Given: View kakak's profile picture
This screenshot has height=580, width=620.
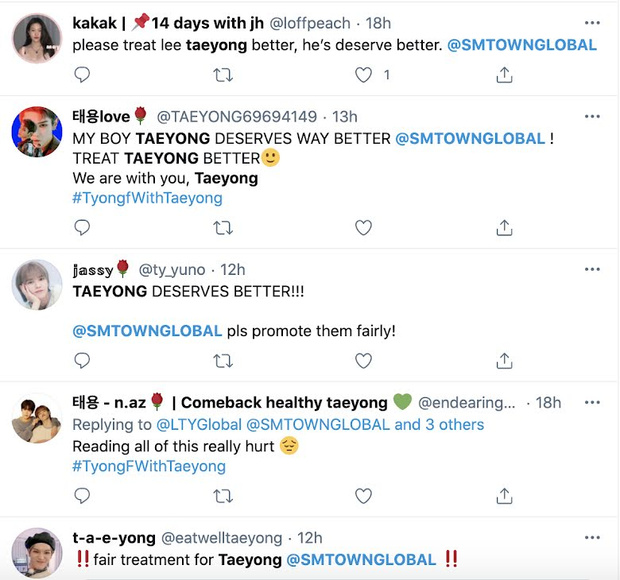Looking at the screenshot, I should pyautogui.click(x=37, y=38).
